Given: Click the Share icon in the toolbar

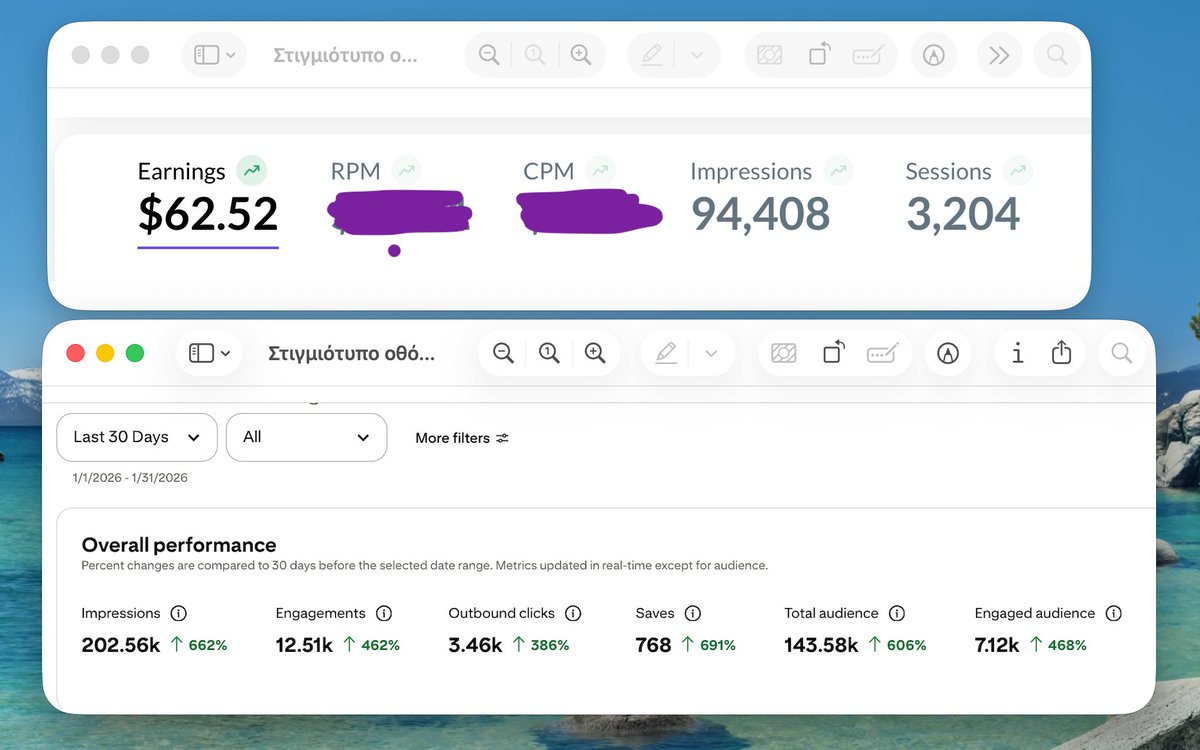Looking at the screenshot, I should (x=1061, y=353).
